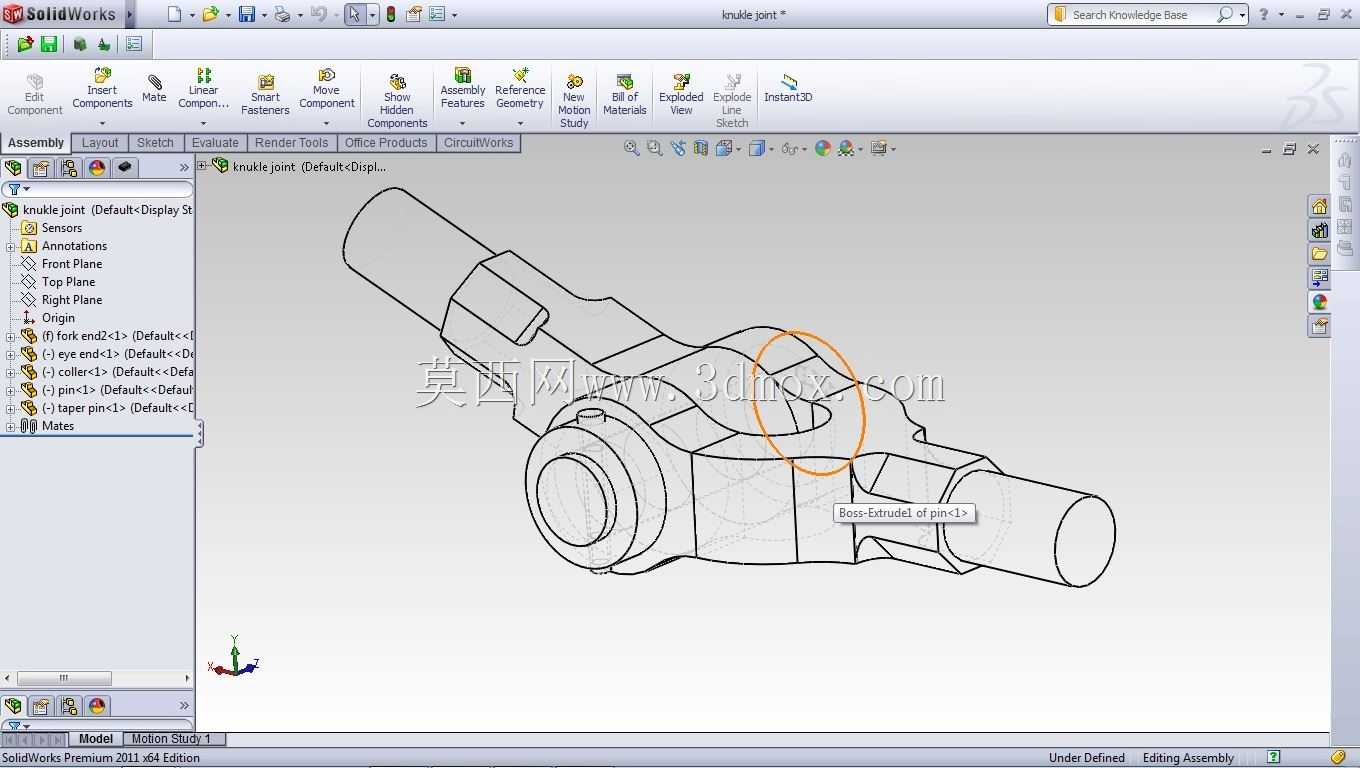
Task: Click Show Hidden Components
Action: pos(397,101)
